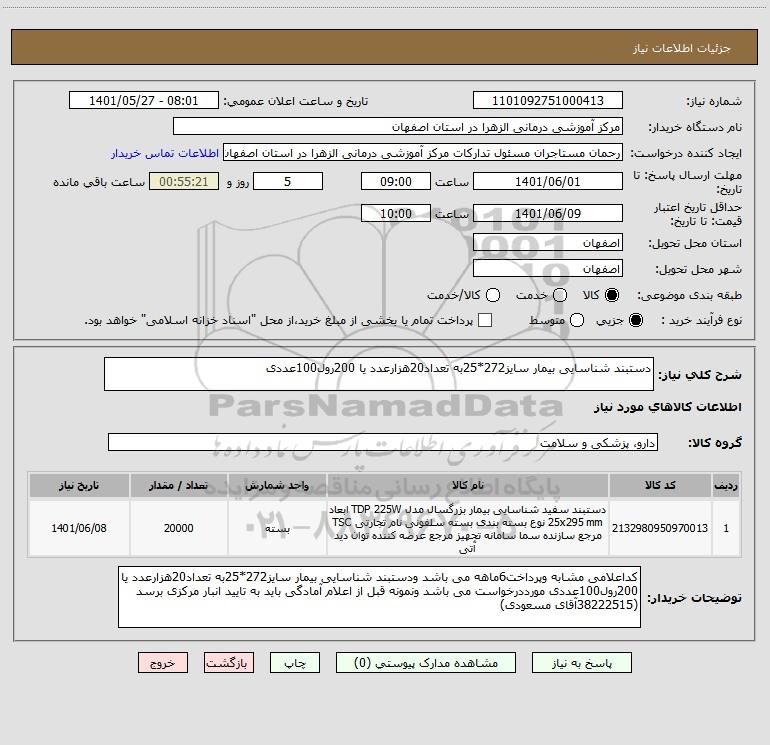Click the واحد شمارش column header
Viewport: 770px width, 745px height.
(x=277, y=486)
